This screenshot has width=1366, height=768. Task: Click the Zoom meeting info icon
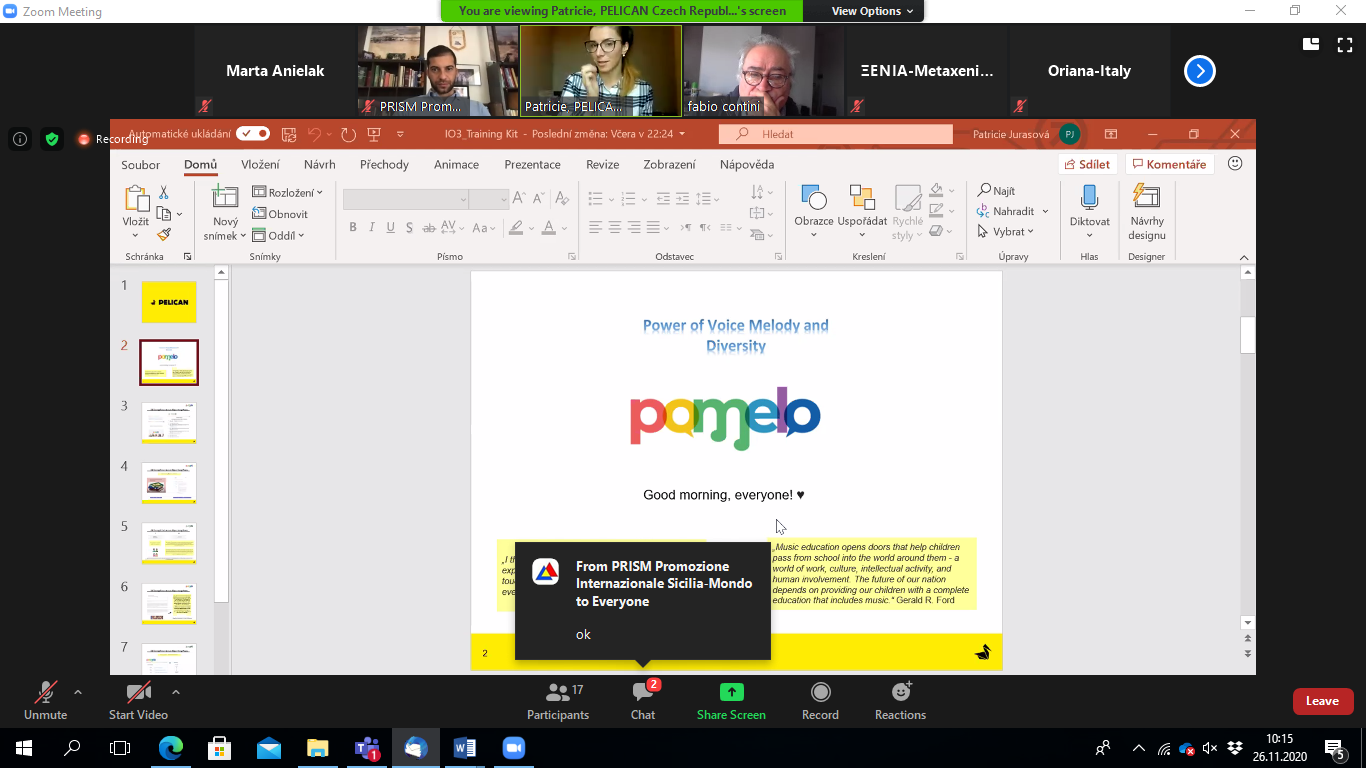coord(20,139)
